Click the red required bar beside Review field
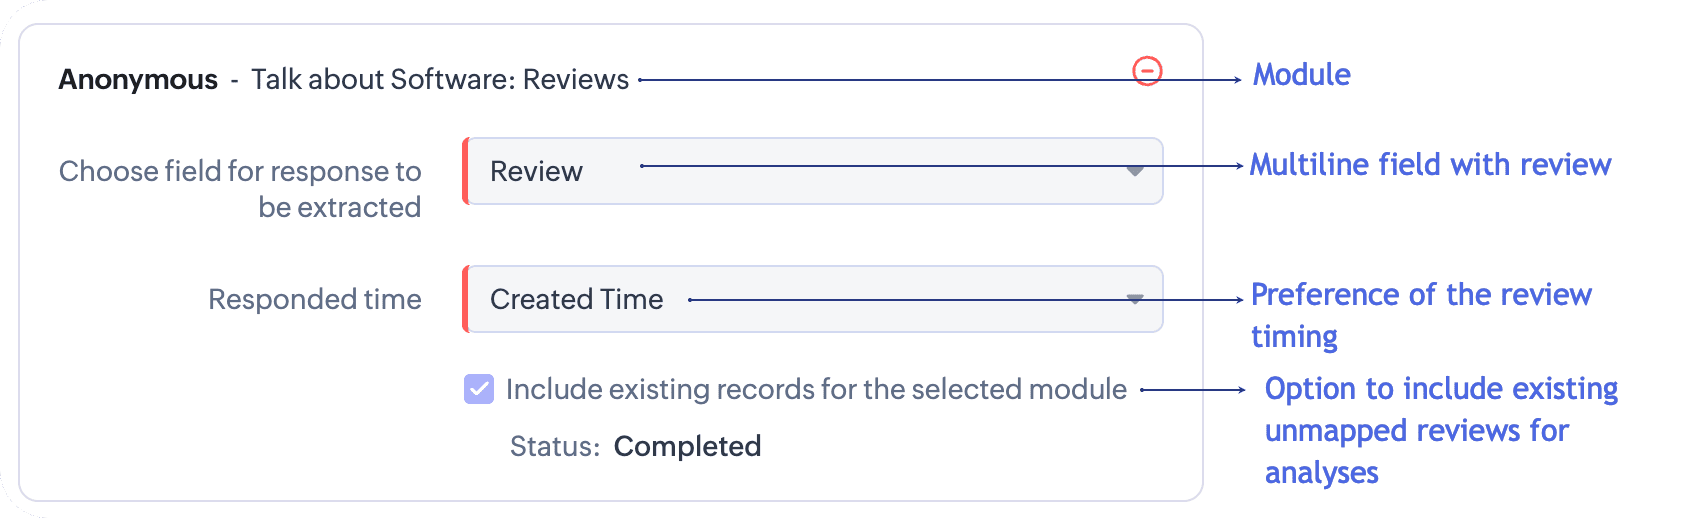Image resolution: width=1706 pixels, height=518 pixels. coord(466,171)
